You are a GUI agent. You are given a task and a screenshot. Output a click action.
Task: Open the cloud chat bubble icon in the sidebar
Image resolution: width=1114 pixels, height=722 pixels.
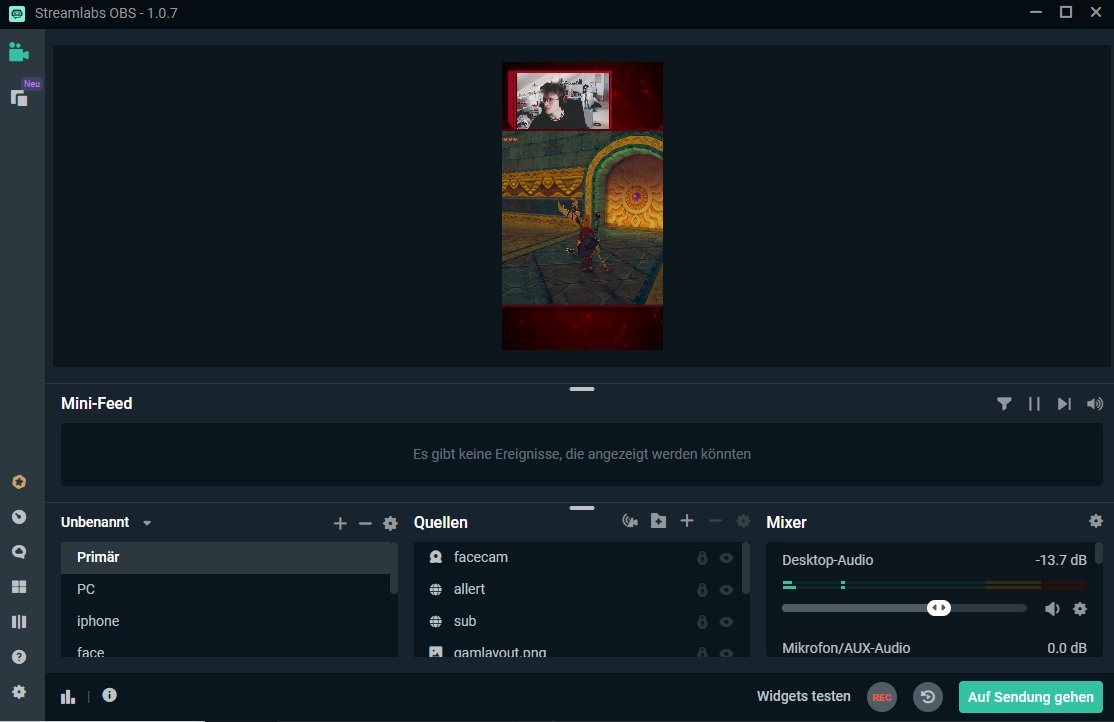tap(19, 551)
